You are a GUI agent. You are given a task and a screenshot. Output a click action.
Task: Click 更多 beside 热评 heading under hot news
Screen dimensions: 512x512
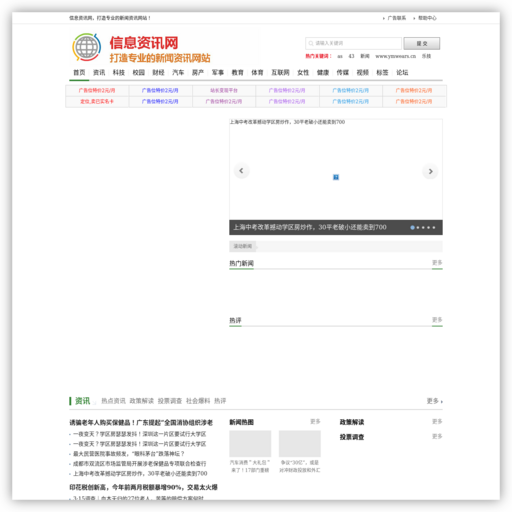pyautogui.click(x=437, y=320)
